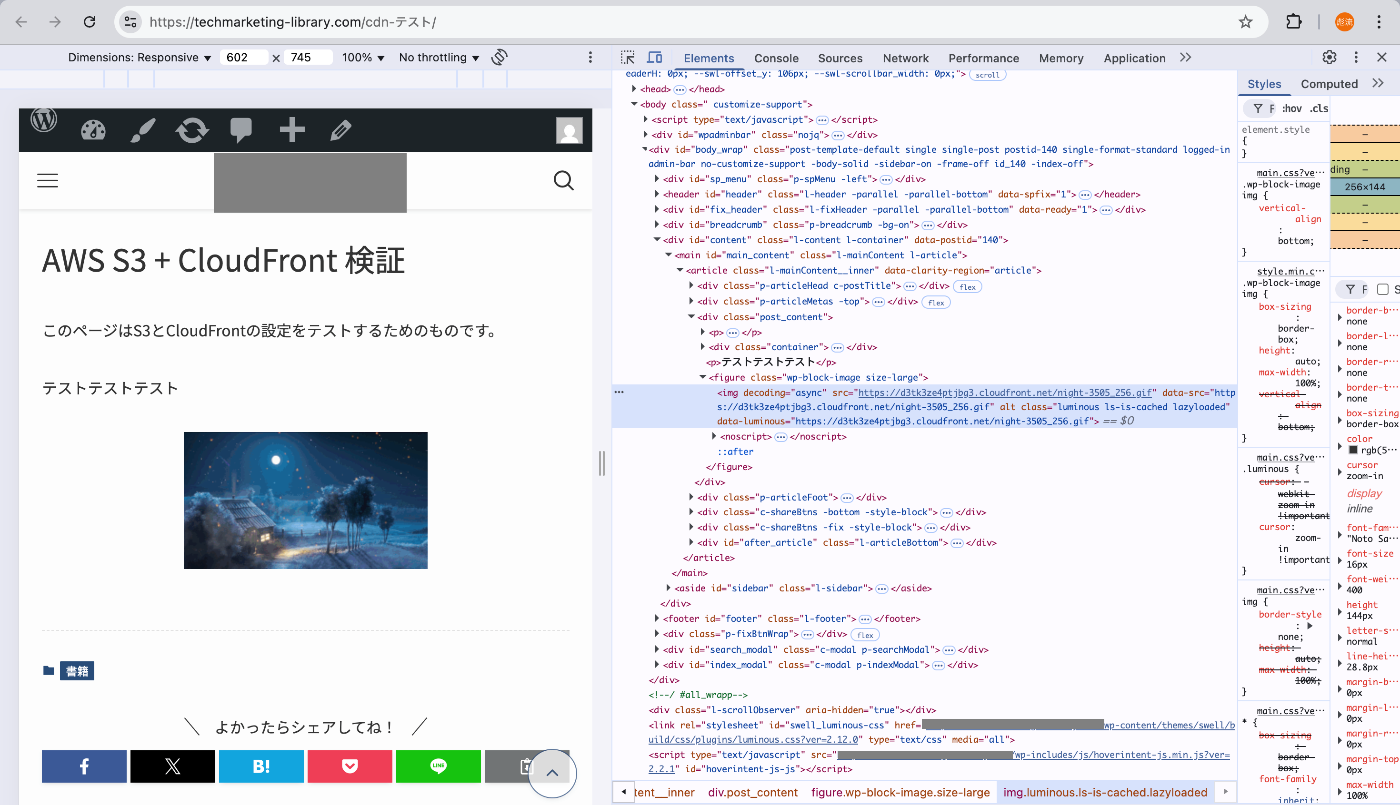This screenshot has width=1400, height=805.
Task: Reload the page with the refresh icon
Action: [90, 22]
